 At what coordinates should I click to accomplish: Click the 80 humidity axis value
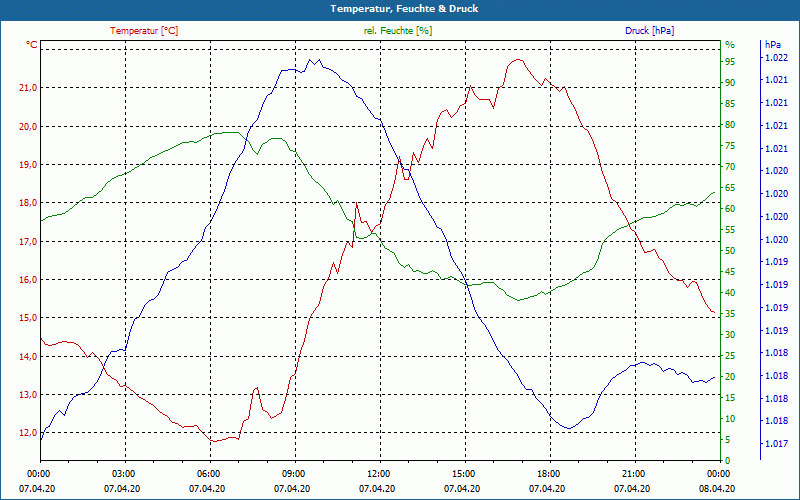730,124
